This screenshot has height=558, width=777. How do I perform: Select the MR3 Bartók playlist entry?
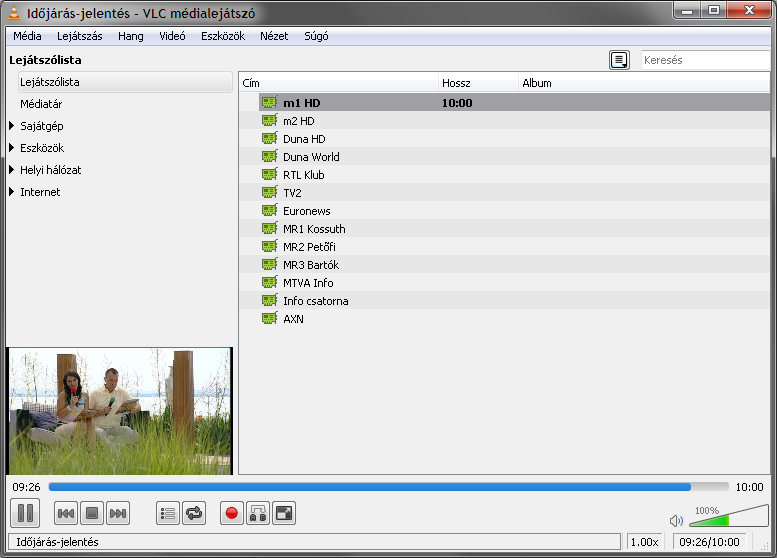click(x=504, y=265)
